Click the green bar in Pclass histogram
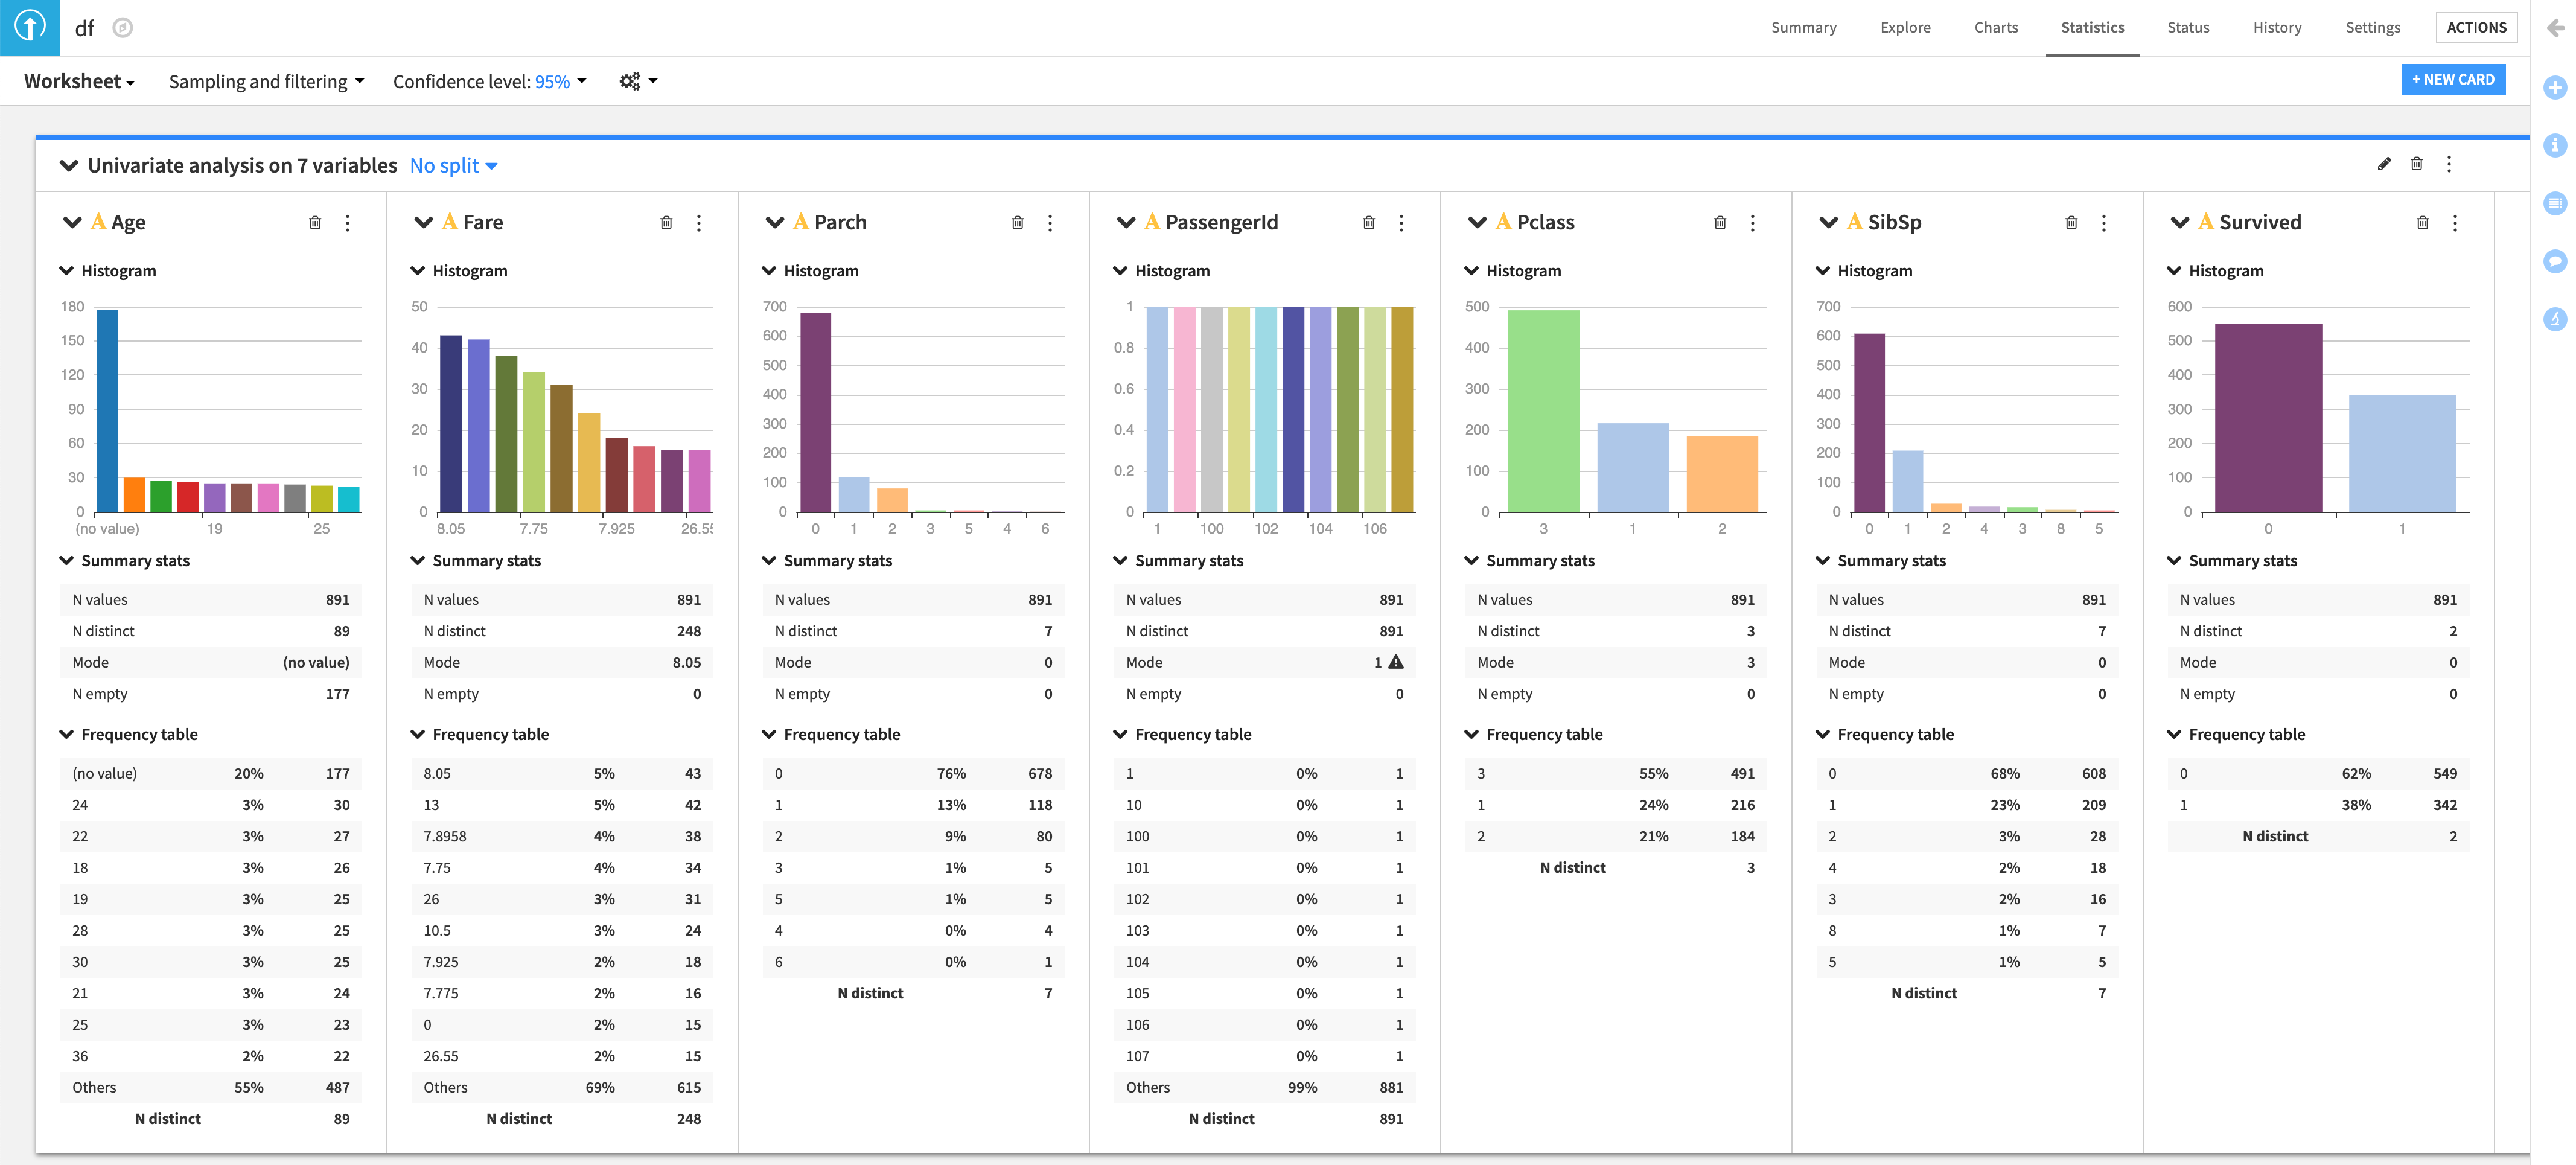 (x=1543, y=410)
